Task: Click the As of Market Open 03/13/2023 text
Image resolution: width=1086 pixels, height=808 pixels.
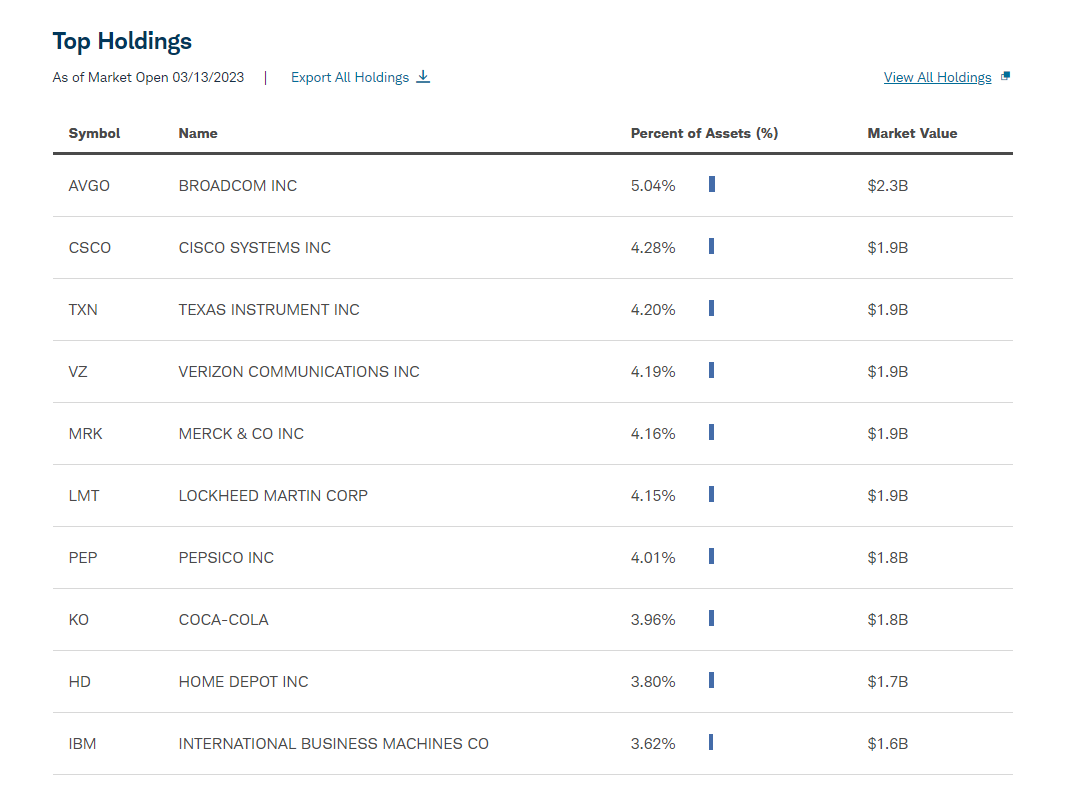Action: [148, 78]
